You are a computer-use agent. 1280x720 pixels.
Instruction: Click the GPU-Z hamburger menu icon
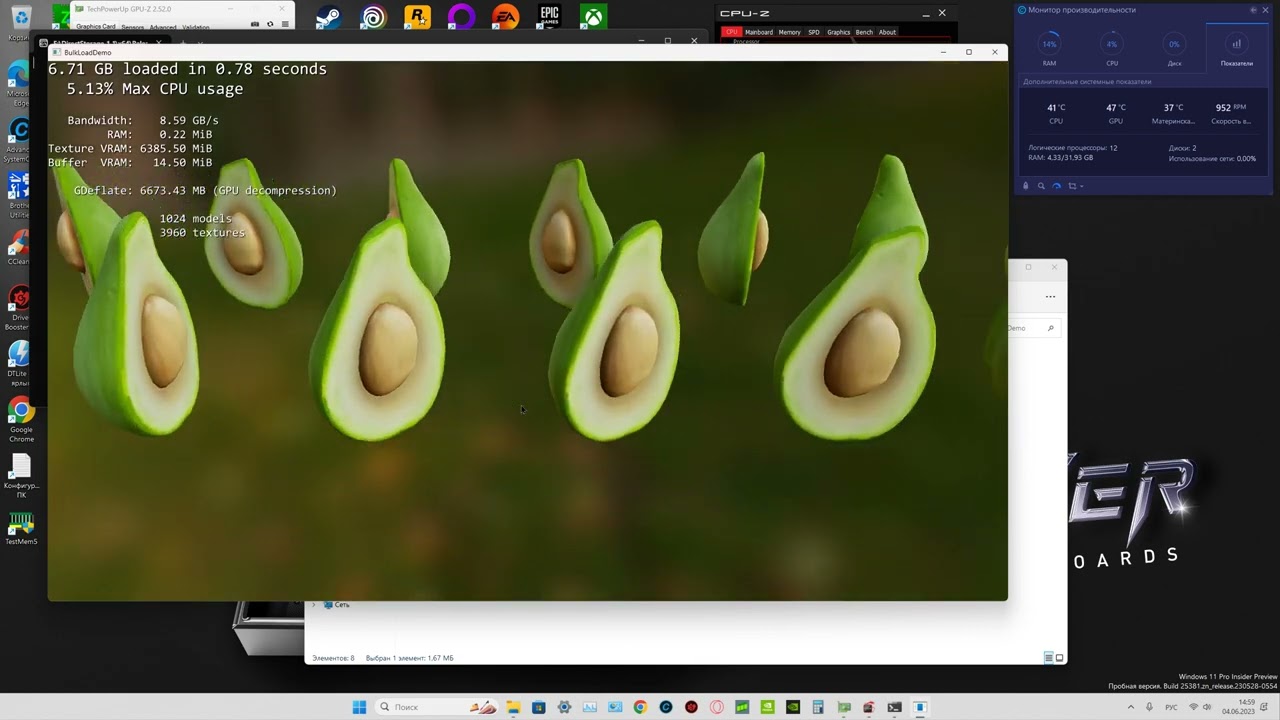284,24
